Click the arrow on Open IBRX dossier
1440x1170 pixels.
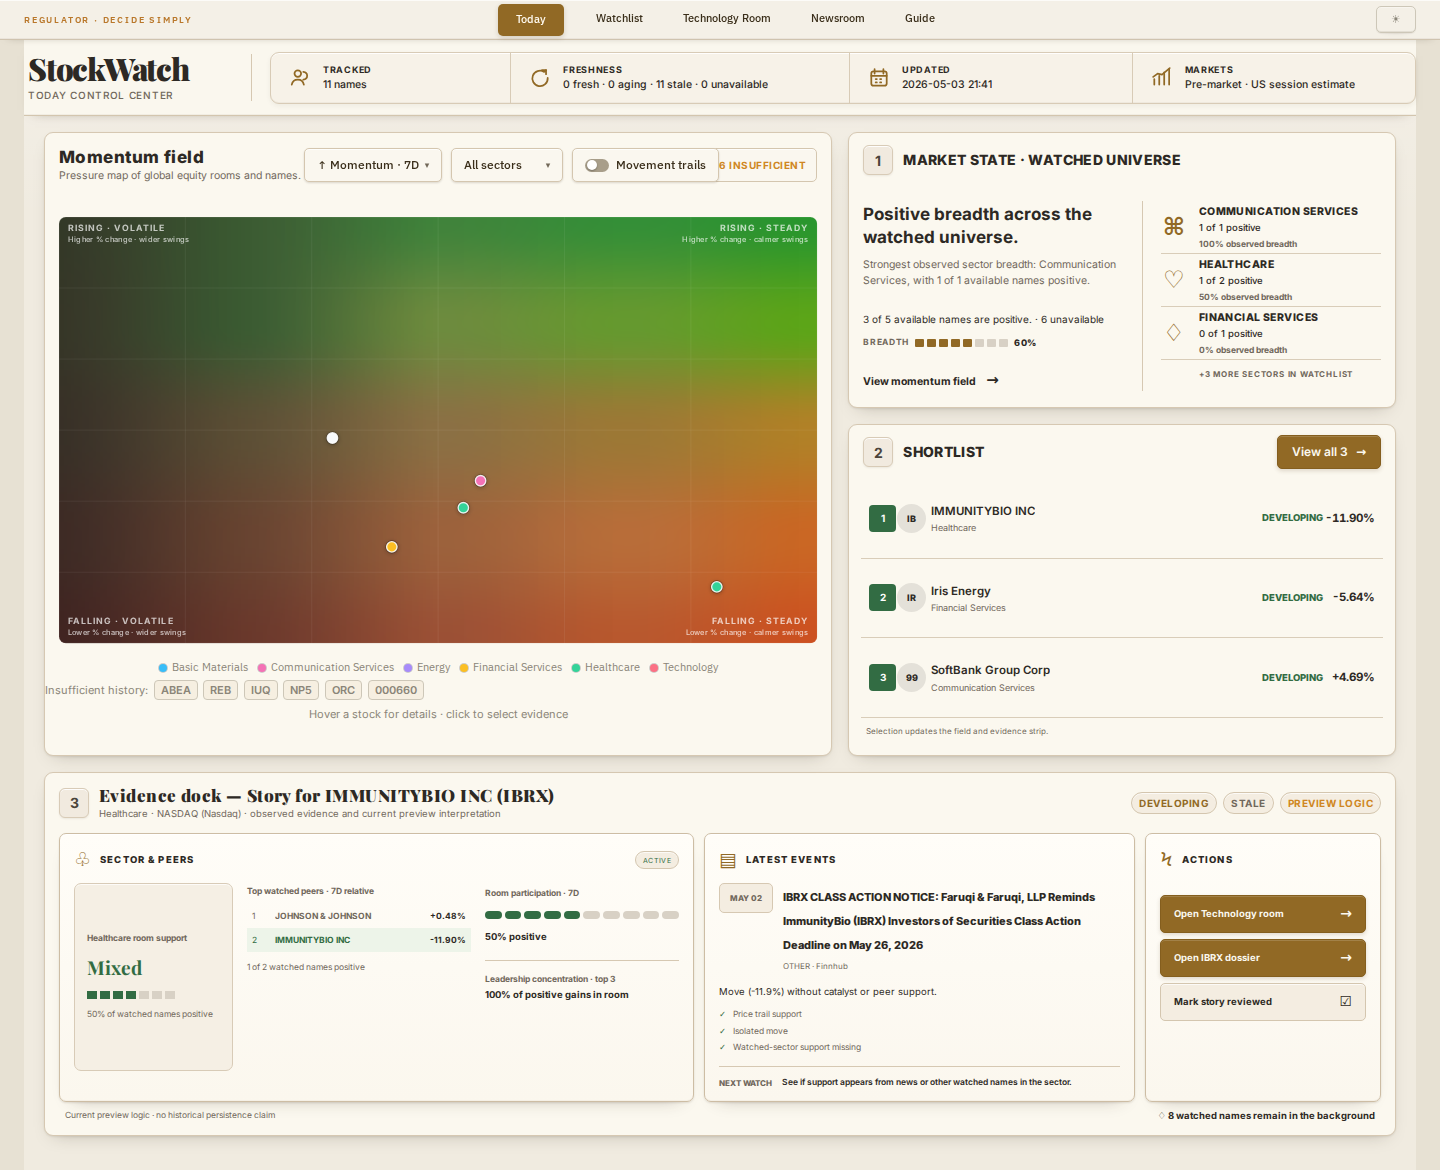tap(1346, 958)
